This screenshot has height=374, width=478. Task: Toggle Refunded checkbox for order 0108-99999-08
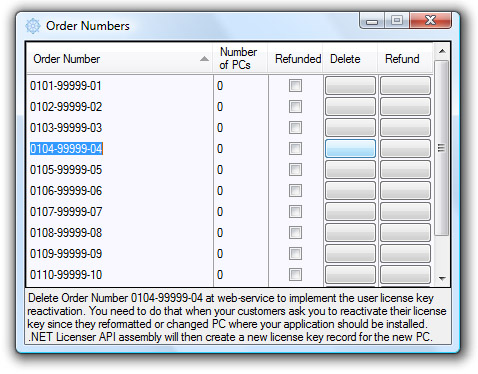[295, 233]
